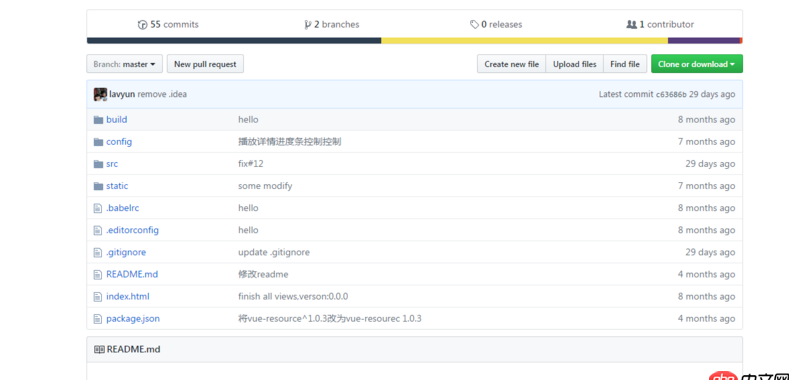Click the 'hello' message in .editorconfig row

click(x=248, y=230)
